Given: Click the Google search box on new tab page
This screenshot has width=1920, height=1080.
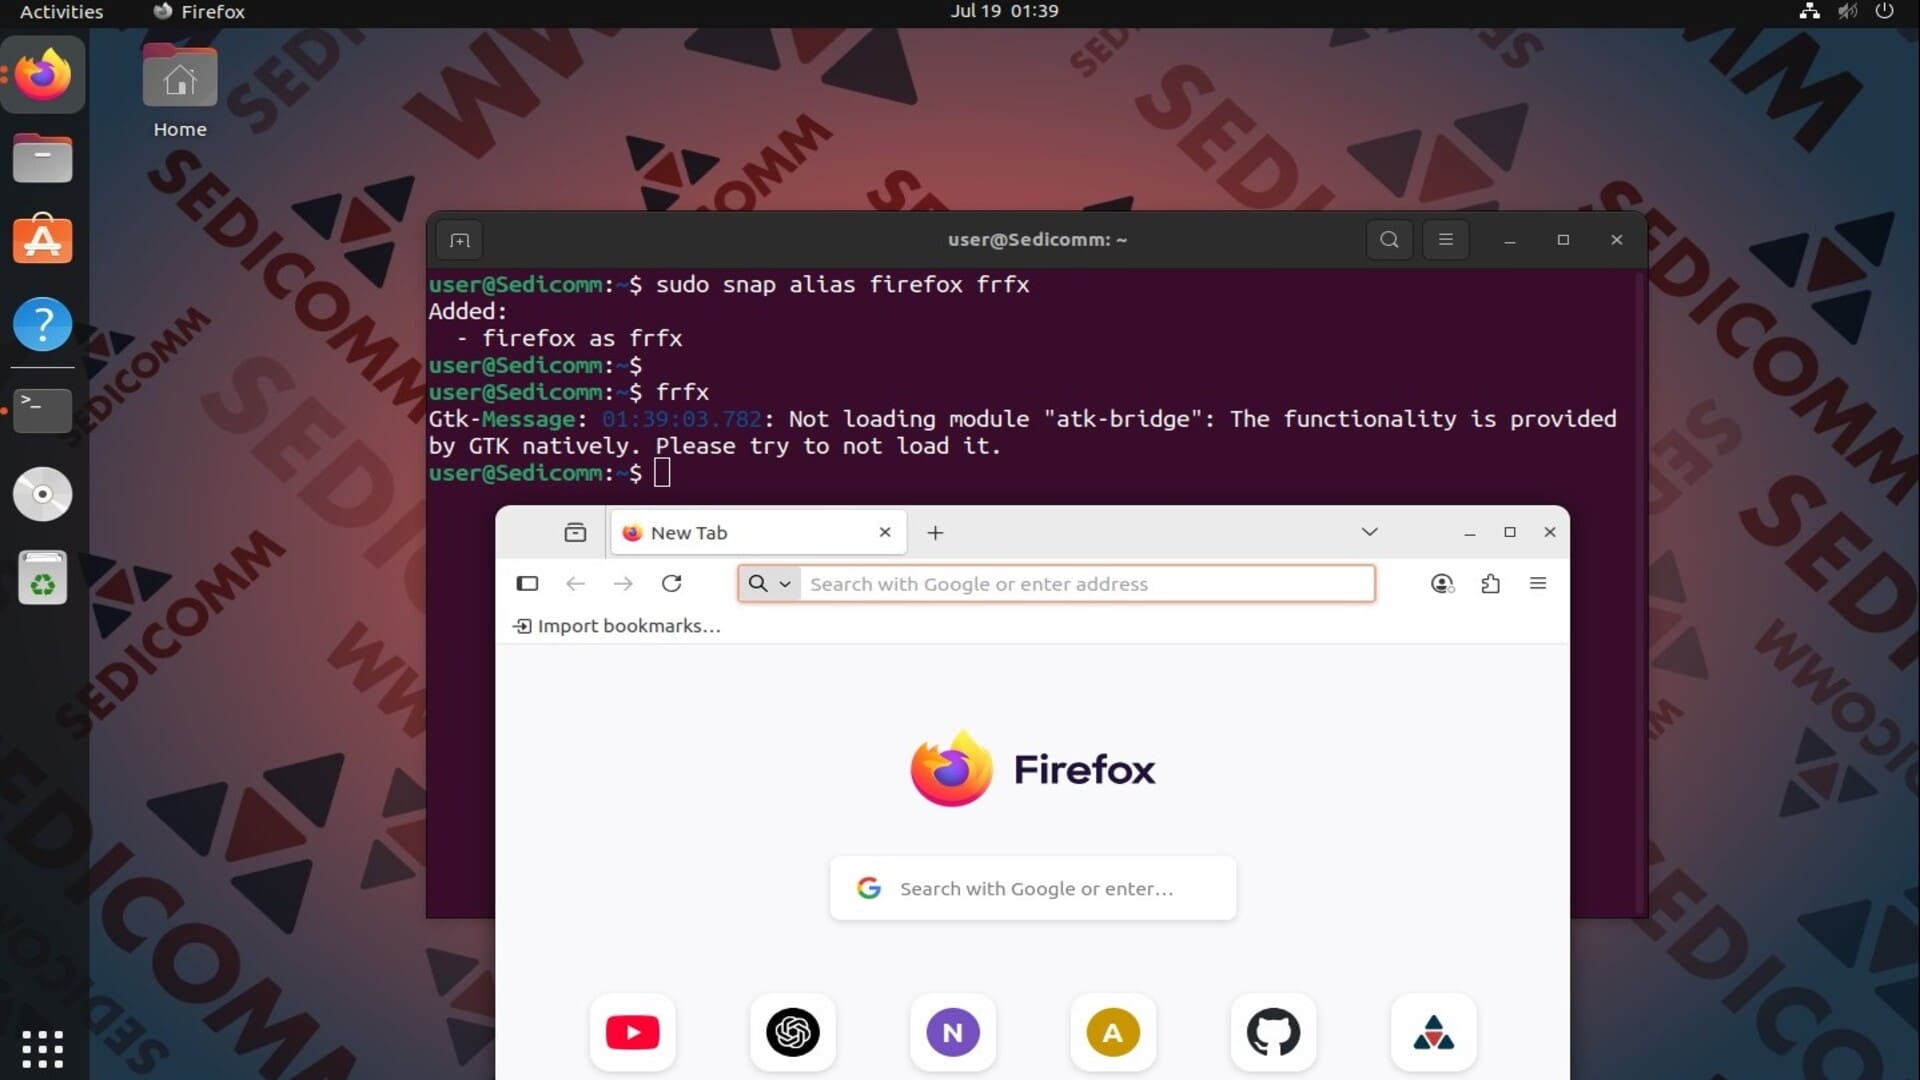Looking at the screenshot, I should 1033,888.
